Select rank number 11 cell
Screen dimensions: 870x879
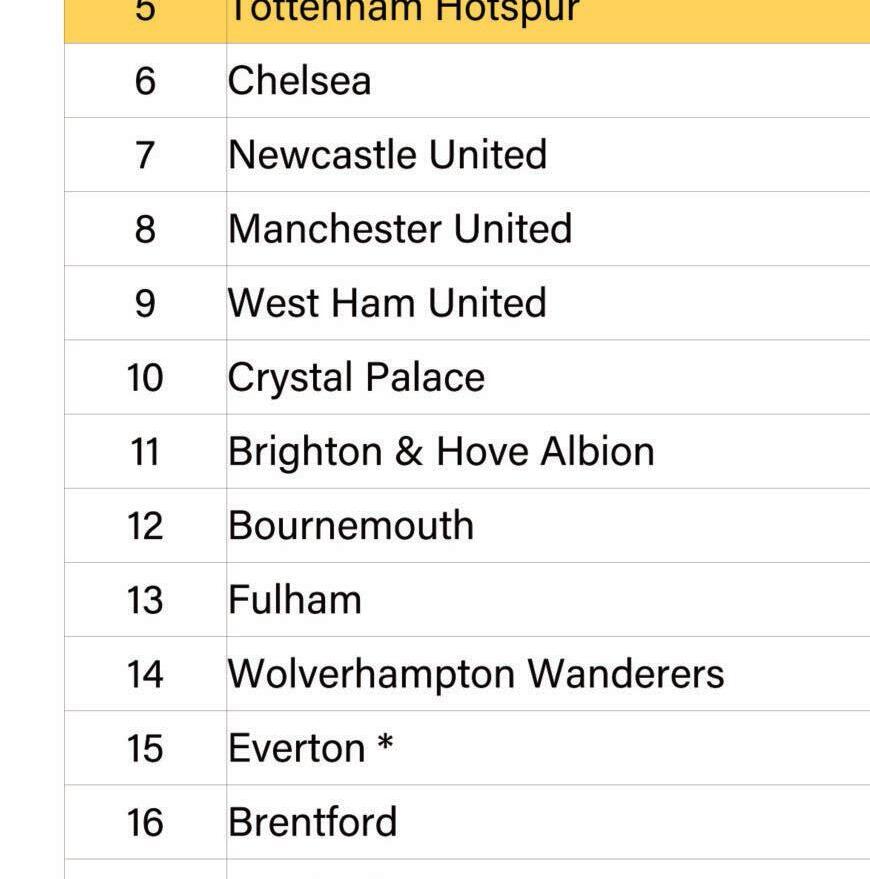click(x=145, y=451)
